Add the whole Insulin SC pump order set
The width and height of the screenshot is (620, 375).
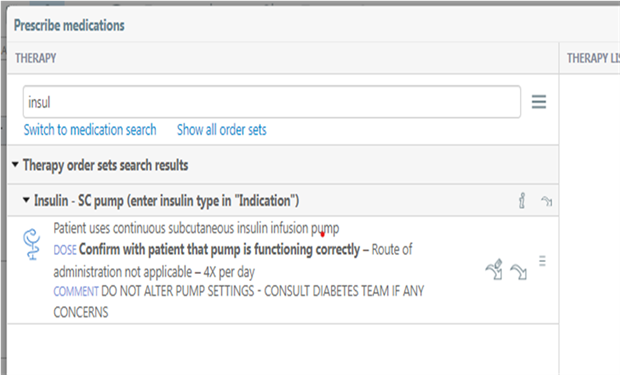coord(546,201)
